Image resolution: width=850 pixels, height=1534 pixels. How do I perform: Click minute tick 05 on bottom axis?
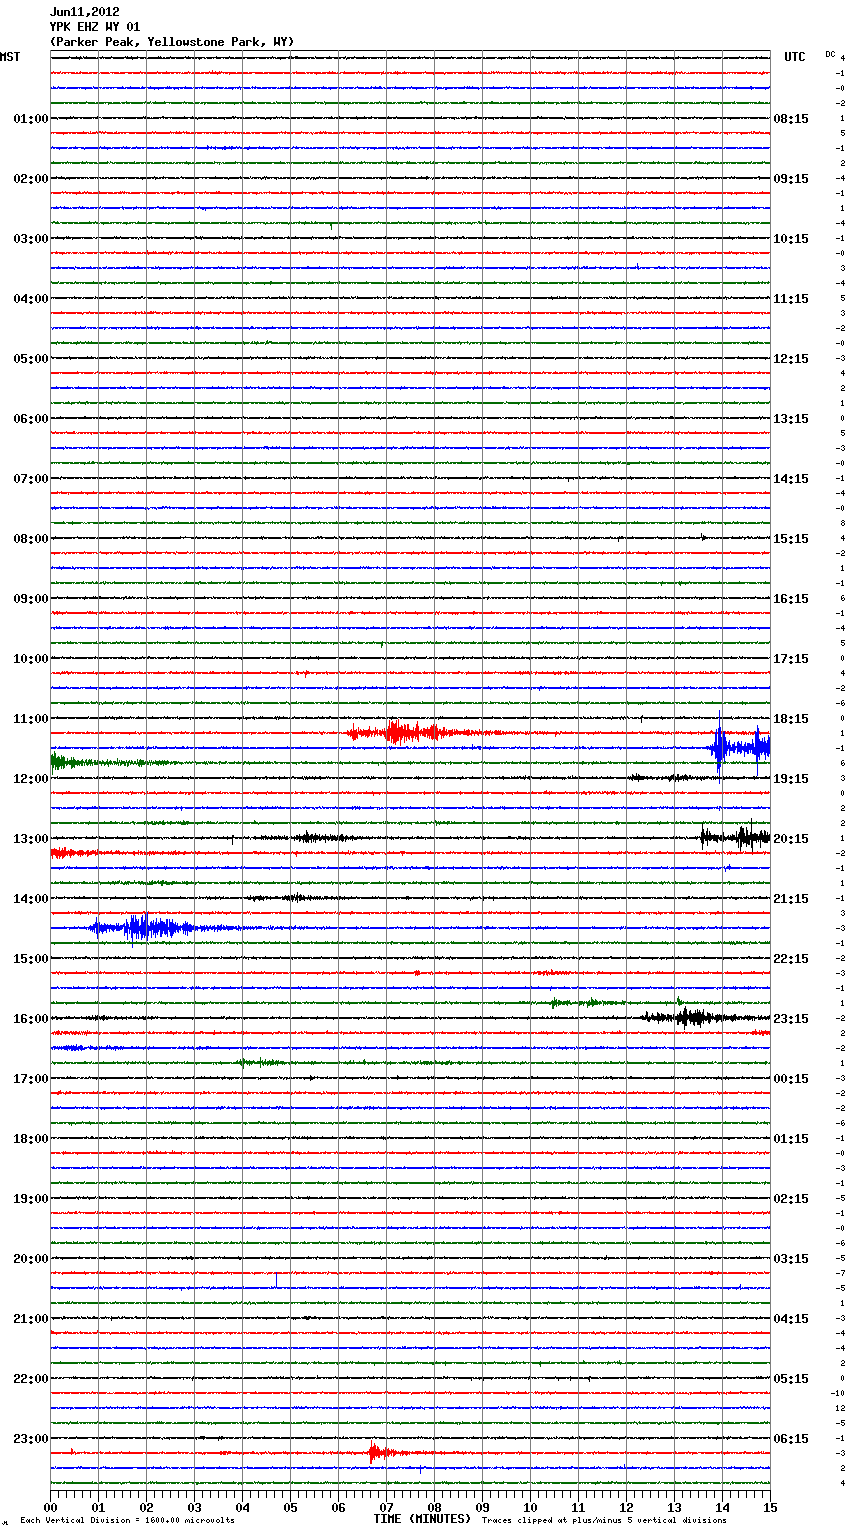pos(291,1507)
